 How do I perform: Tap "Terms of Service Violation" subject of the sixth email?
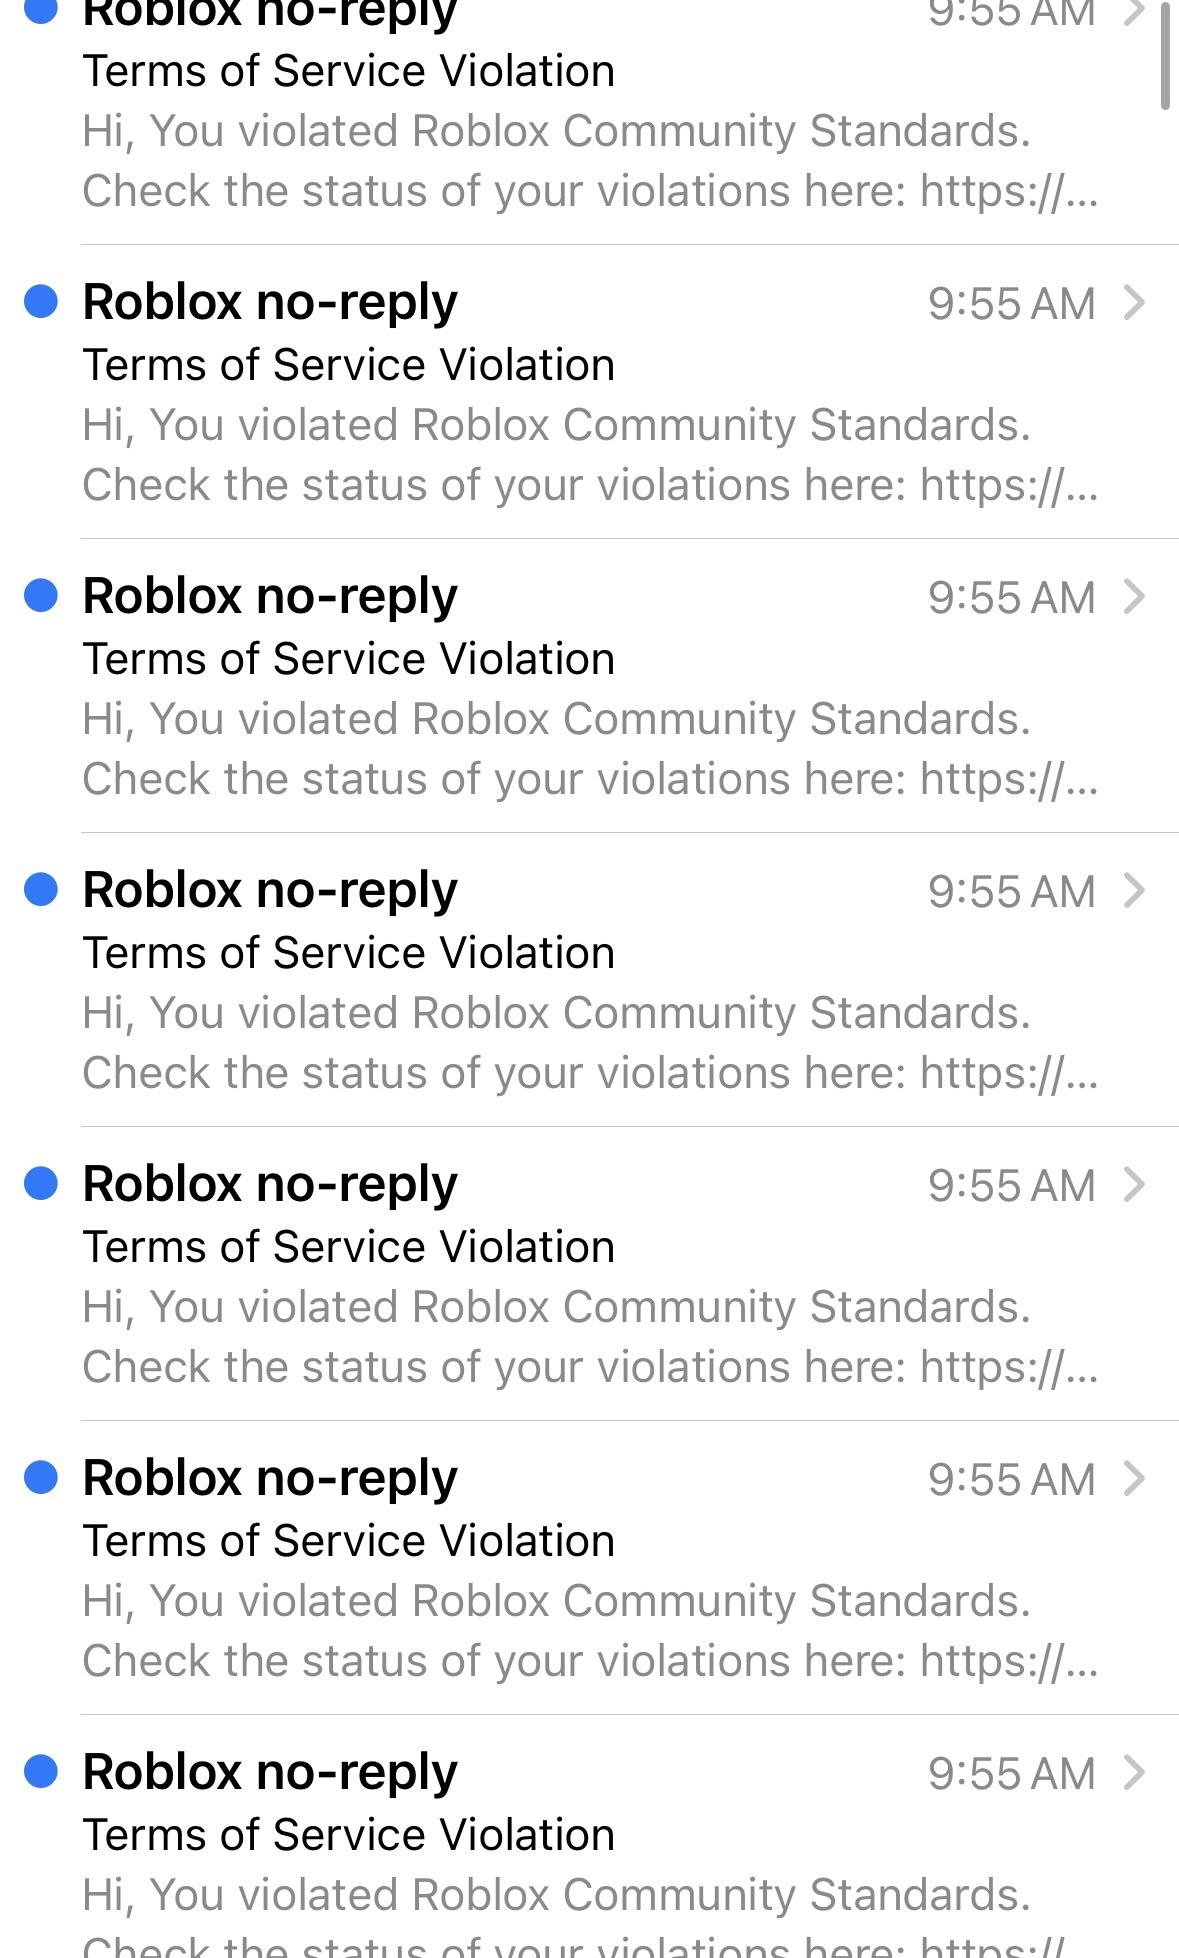[x=348, y=1541]
